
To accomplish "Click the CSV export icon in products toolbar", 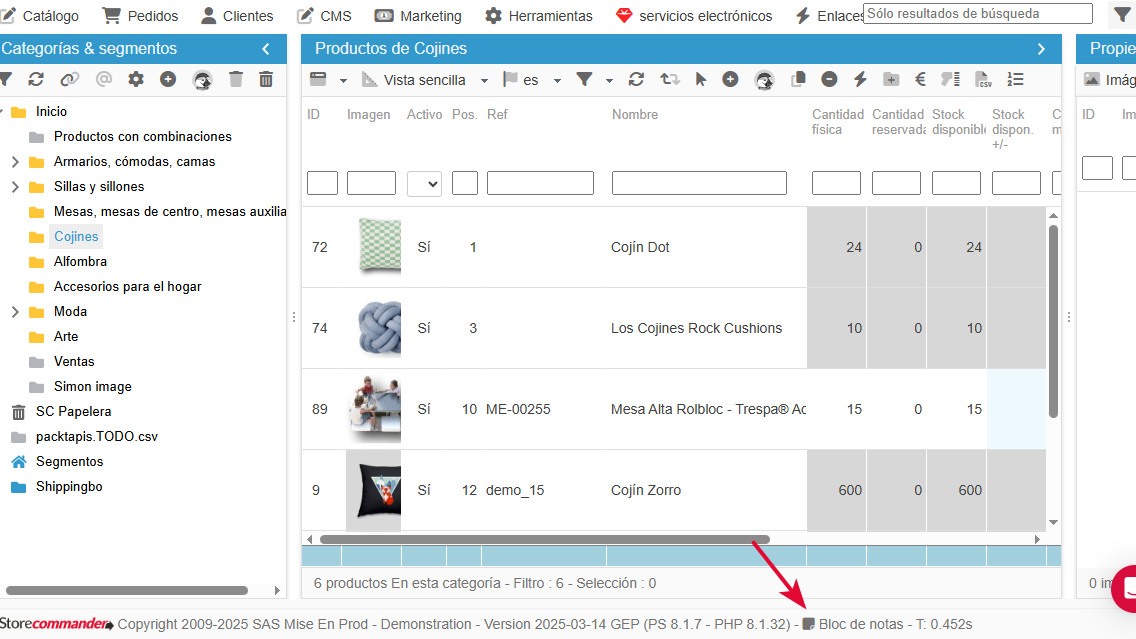I will click(x=983, y=80).
